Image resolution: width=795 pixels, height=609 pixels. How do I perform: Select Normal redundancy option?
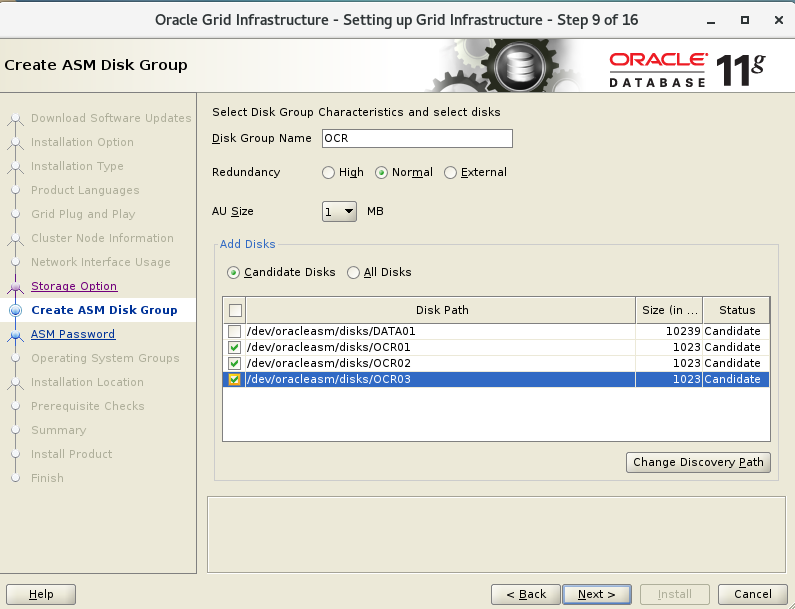[x=381, y=172]
